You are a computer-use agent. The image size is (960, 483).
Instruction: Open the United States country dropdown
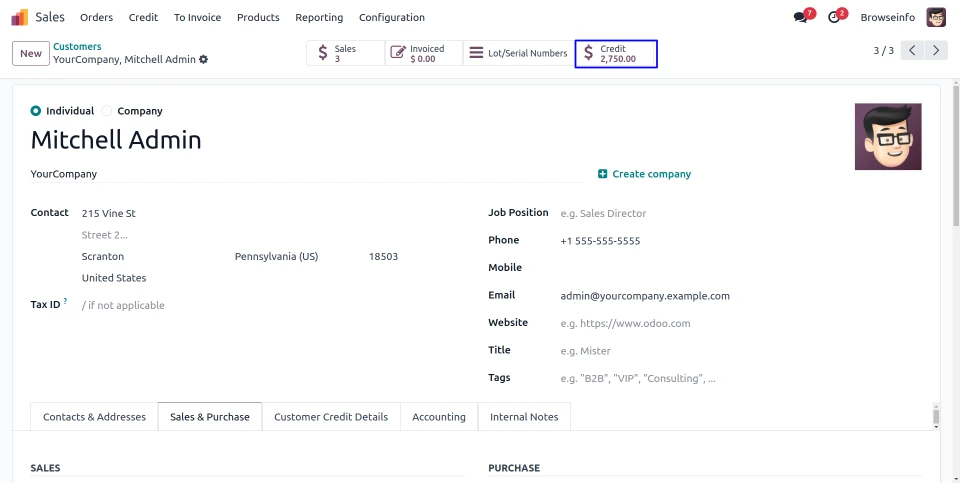(150, 278)
